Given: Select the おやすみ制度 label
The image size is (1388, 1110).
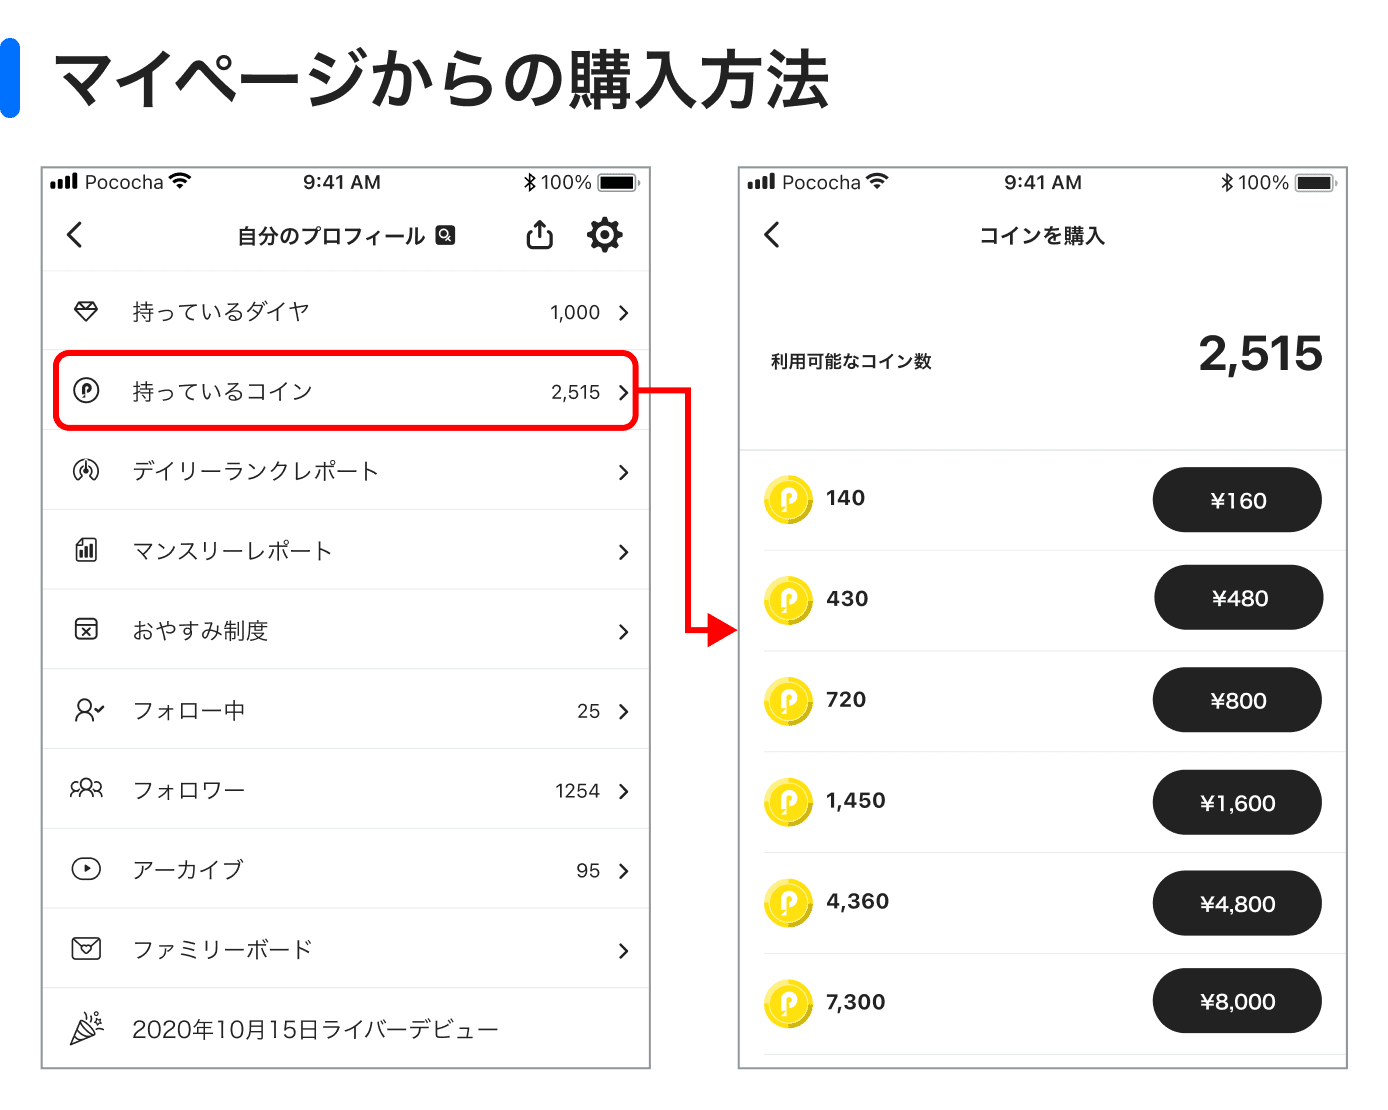Looking at the screenshot, I should click(x=200, y=631).
